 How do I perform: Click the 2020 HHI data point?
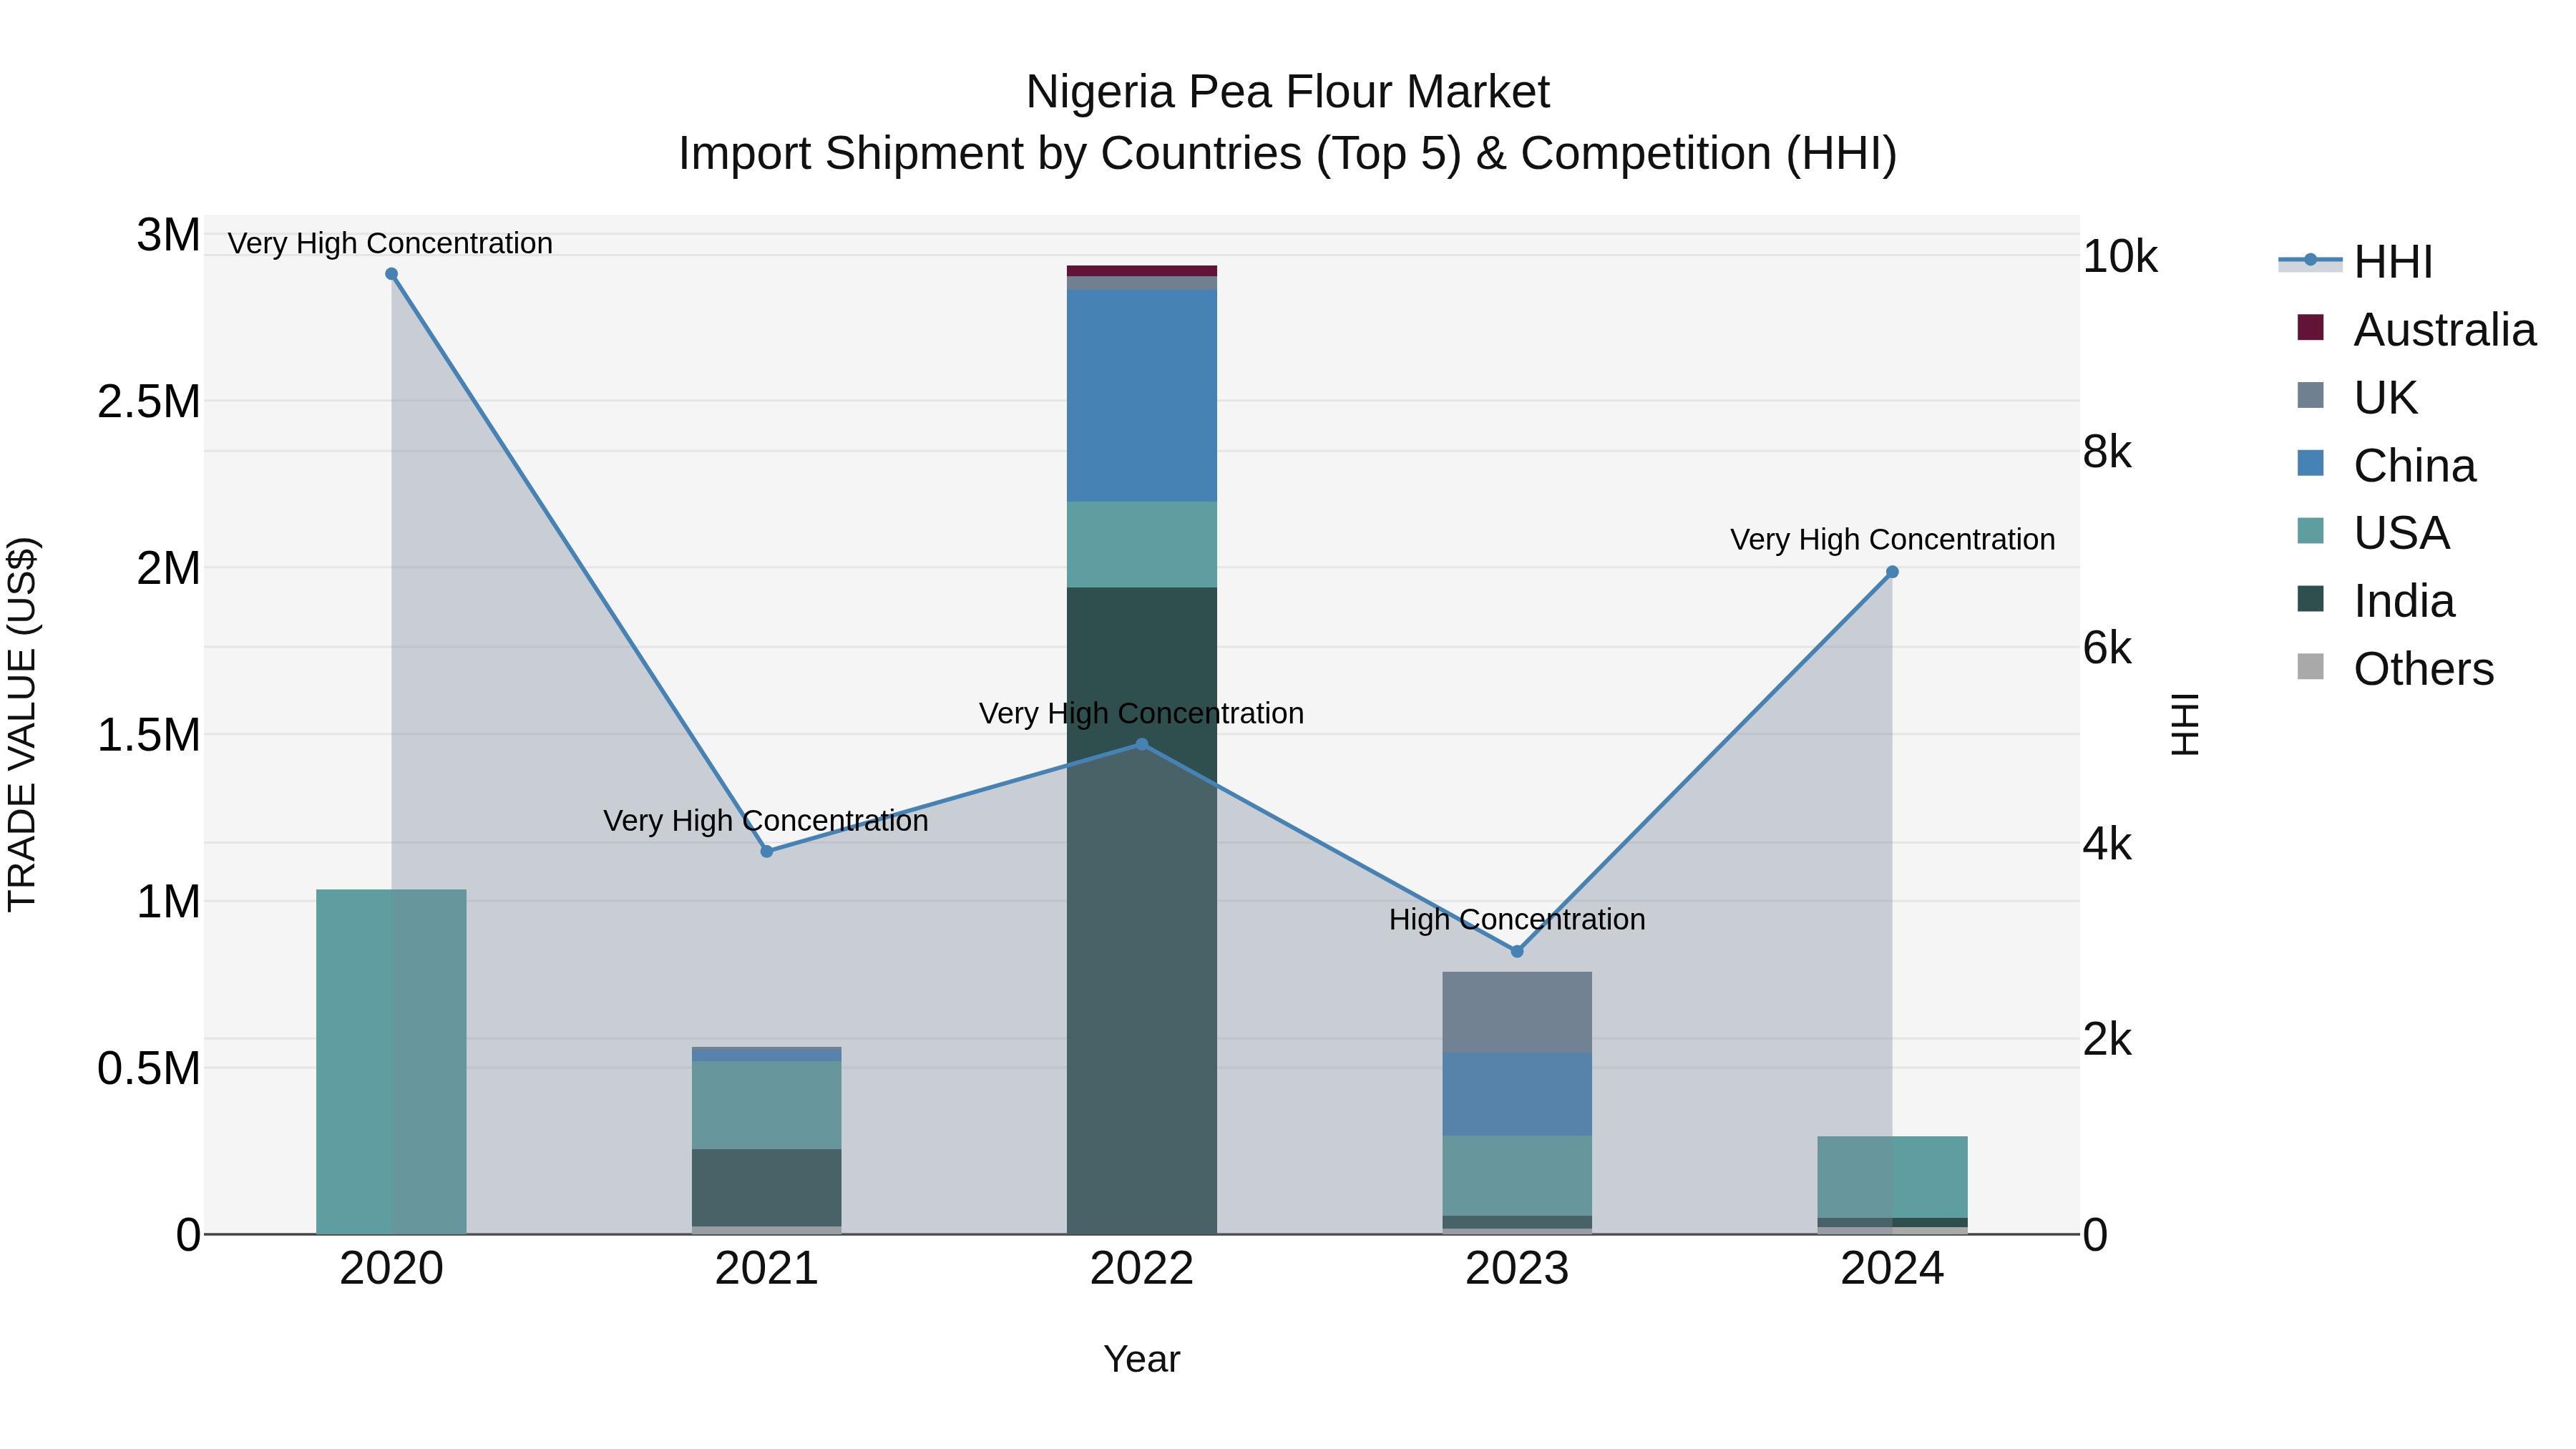[x=391, y=274]
